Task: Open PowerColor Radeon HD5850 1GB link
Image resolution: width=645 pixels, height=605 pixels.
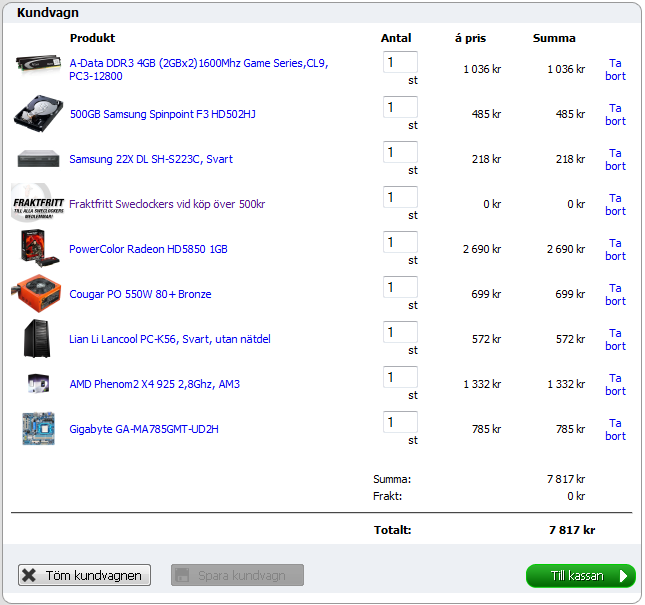Action: coord(148,249)
